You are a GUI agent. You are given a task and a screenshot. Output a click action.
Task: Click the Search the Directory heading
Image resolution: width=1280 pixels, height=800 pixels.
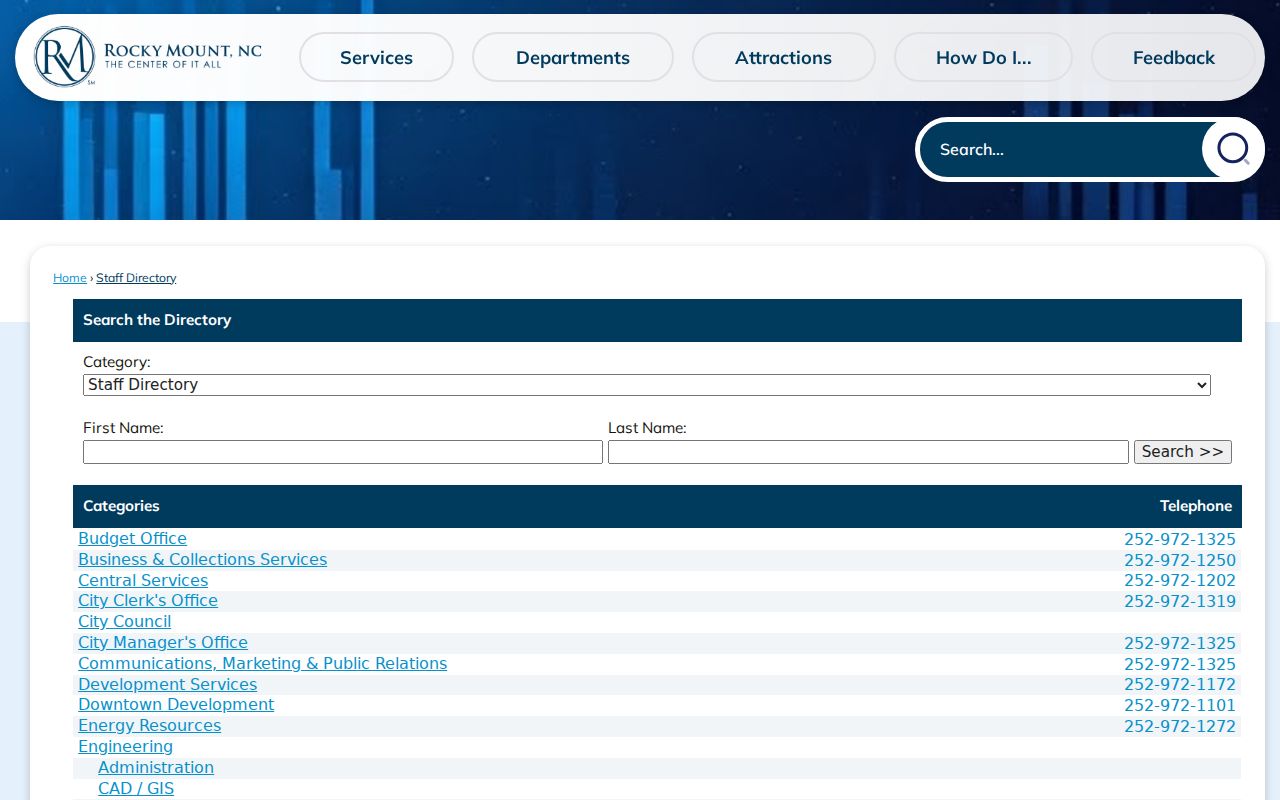(157, 320)
